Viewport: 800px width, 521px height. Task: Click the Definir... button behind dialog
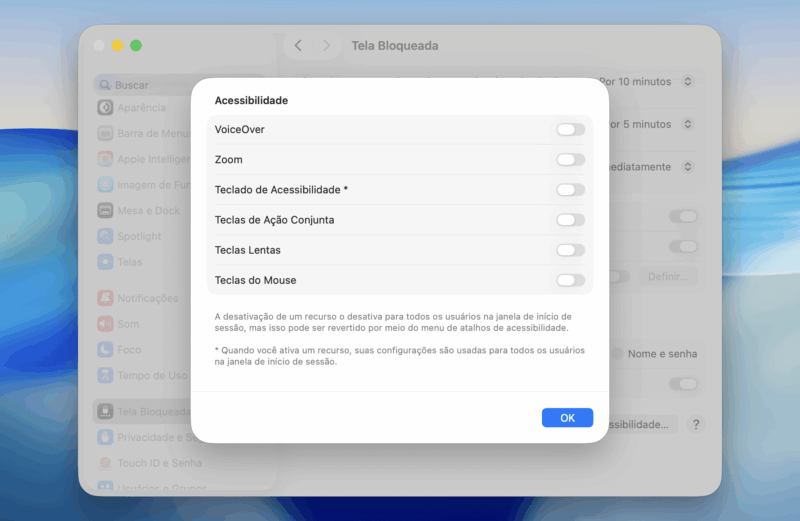(667, 277)
